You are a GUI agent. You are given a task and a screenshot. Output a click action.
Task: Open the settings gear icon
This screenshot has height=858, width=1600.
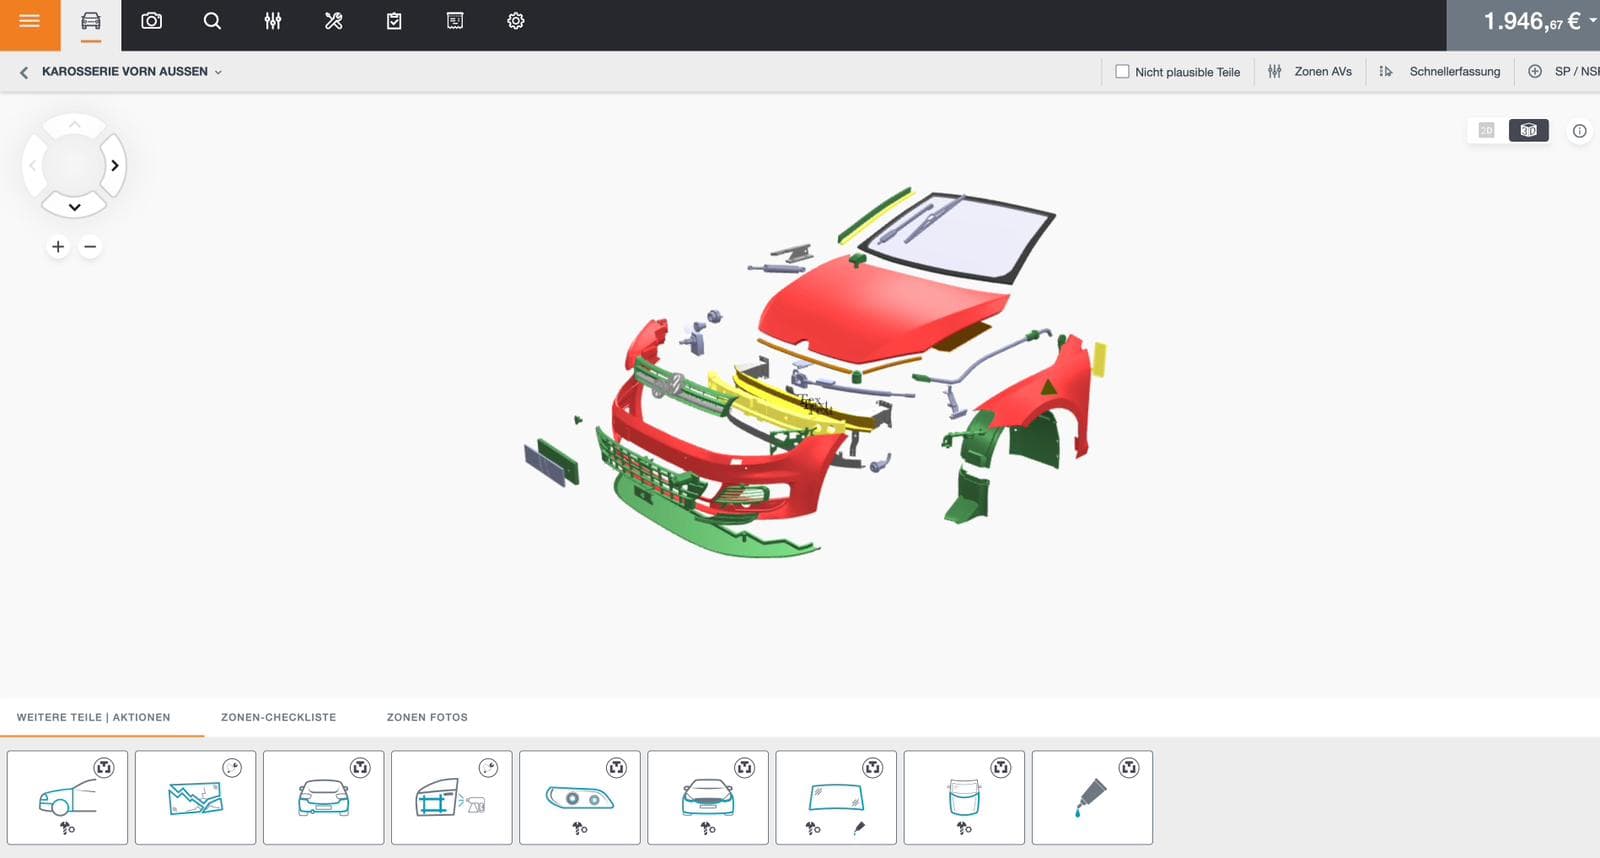click(516, 21)
